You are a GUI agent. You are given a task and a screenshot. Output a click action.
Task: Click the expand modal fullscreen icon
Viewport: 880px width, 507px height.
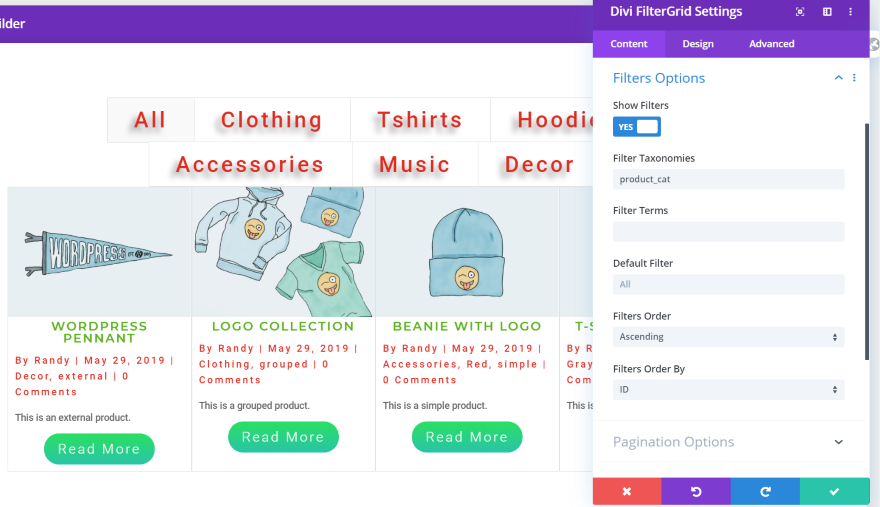point(800,12)
